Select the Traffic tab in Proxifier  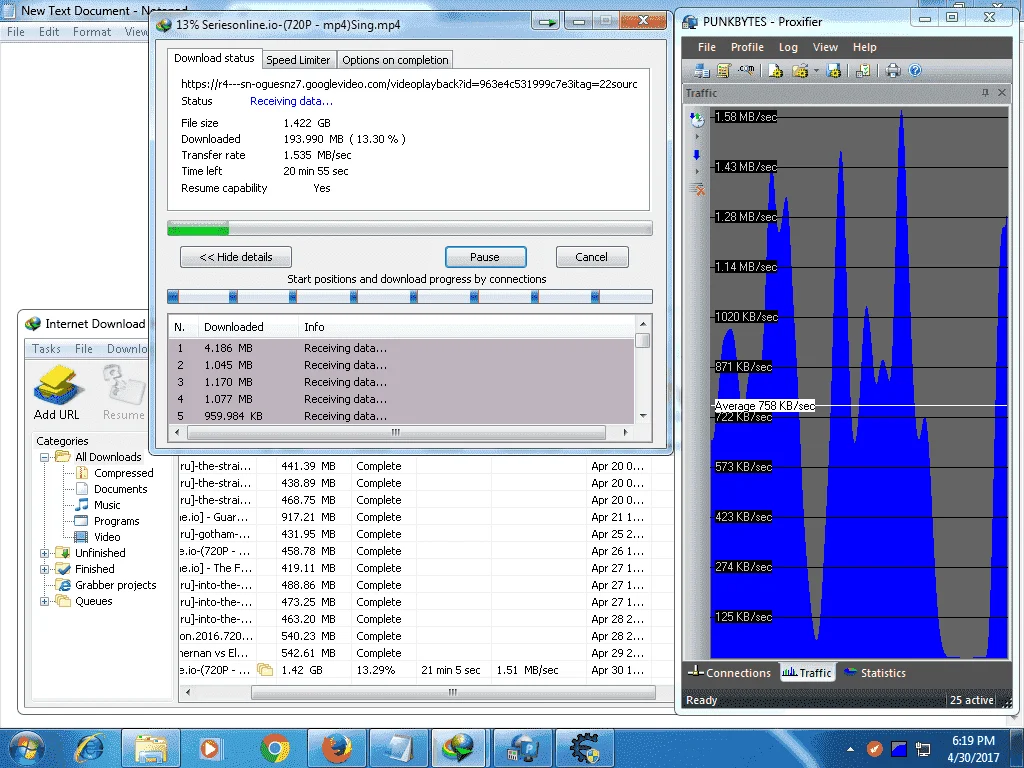807,673
